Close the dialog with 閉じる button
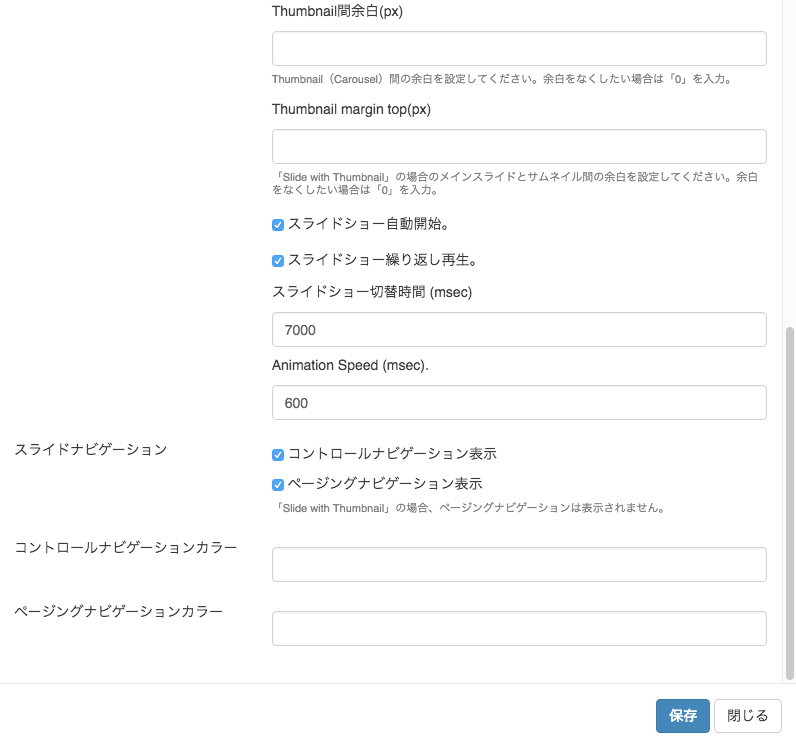Image resolution: width=796 pixels, height=741 pixels. 747,716
